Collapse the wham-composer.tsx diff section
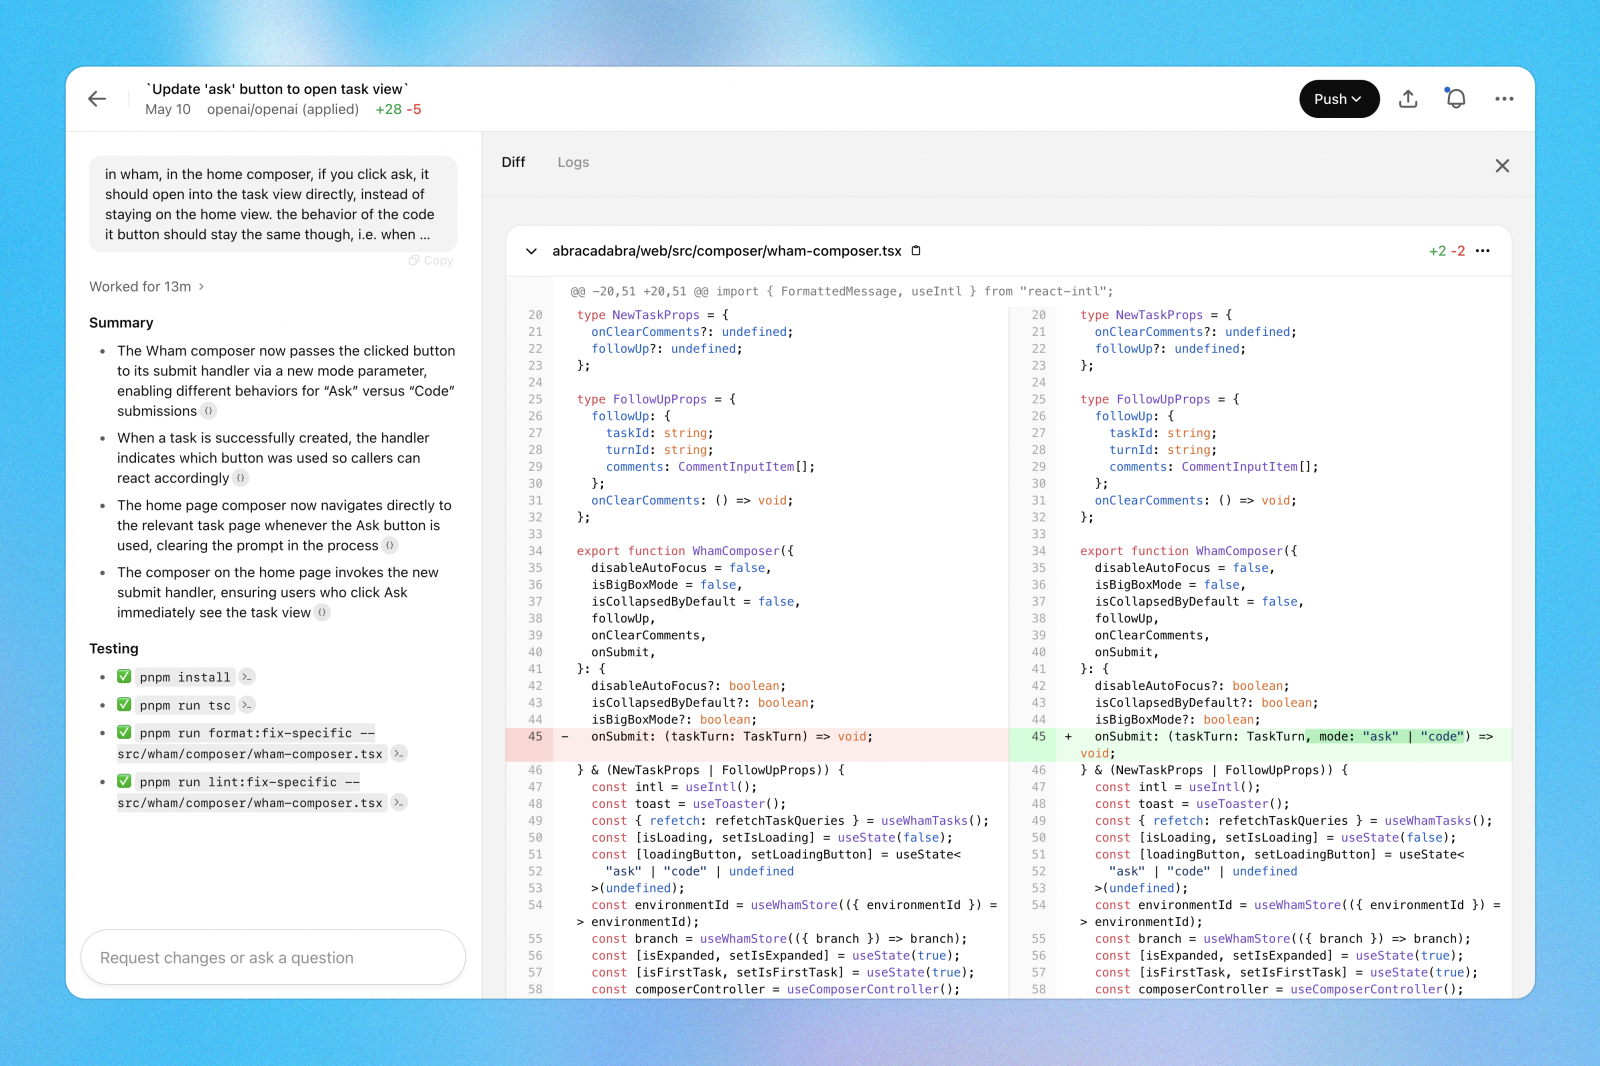1600x1066 pixels. point(532,251)
